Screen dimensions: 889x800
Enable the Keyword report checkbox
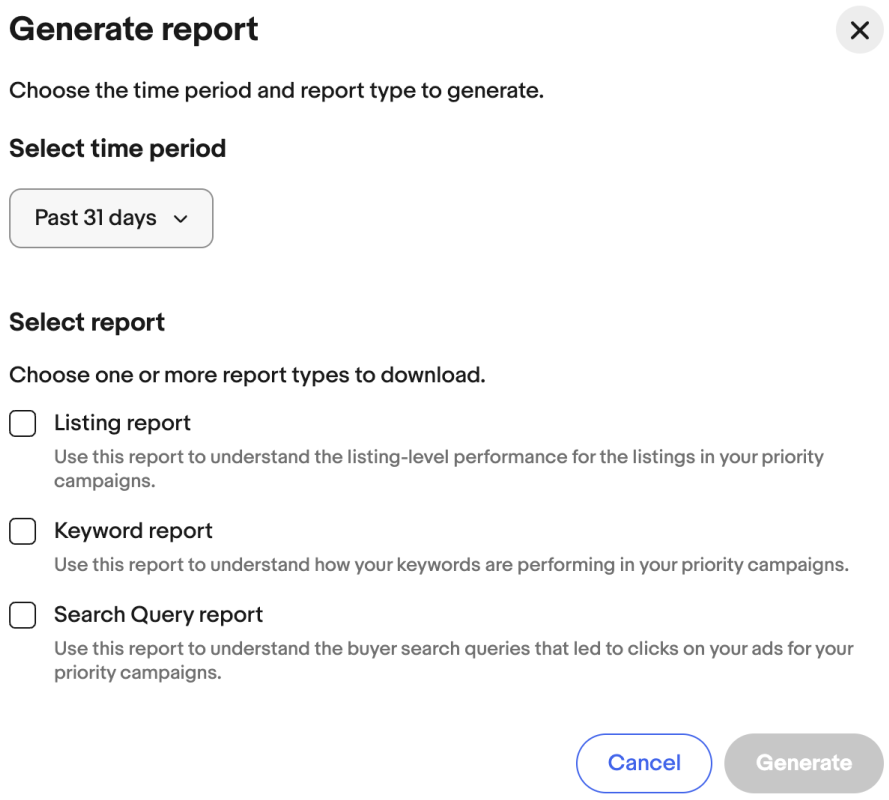(x=23, y=531)
